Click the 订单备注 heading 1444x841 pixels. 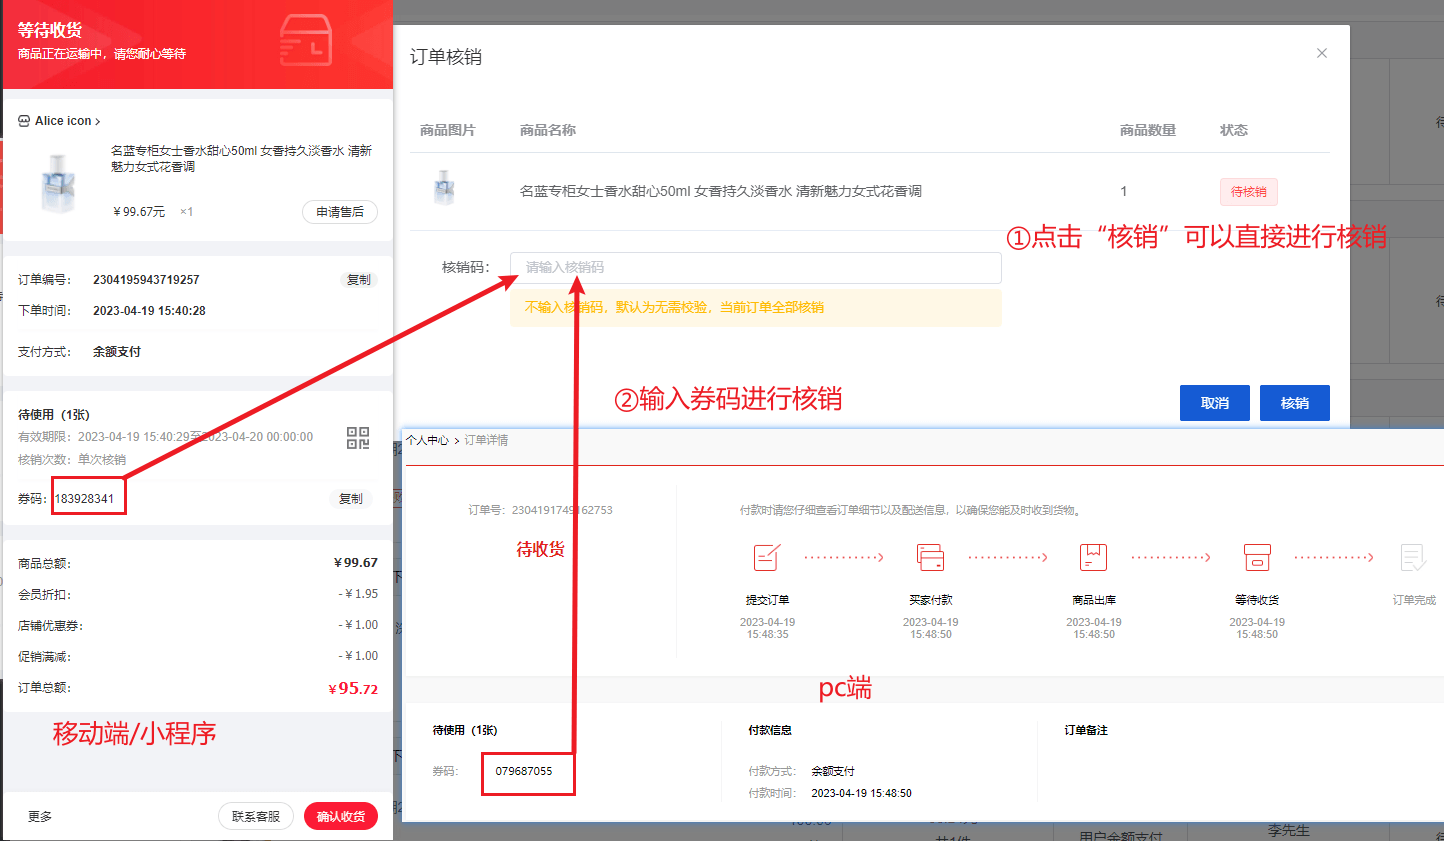click(x=1086, y=731)
